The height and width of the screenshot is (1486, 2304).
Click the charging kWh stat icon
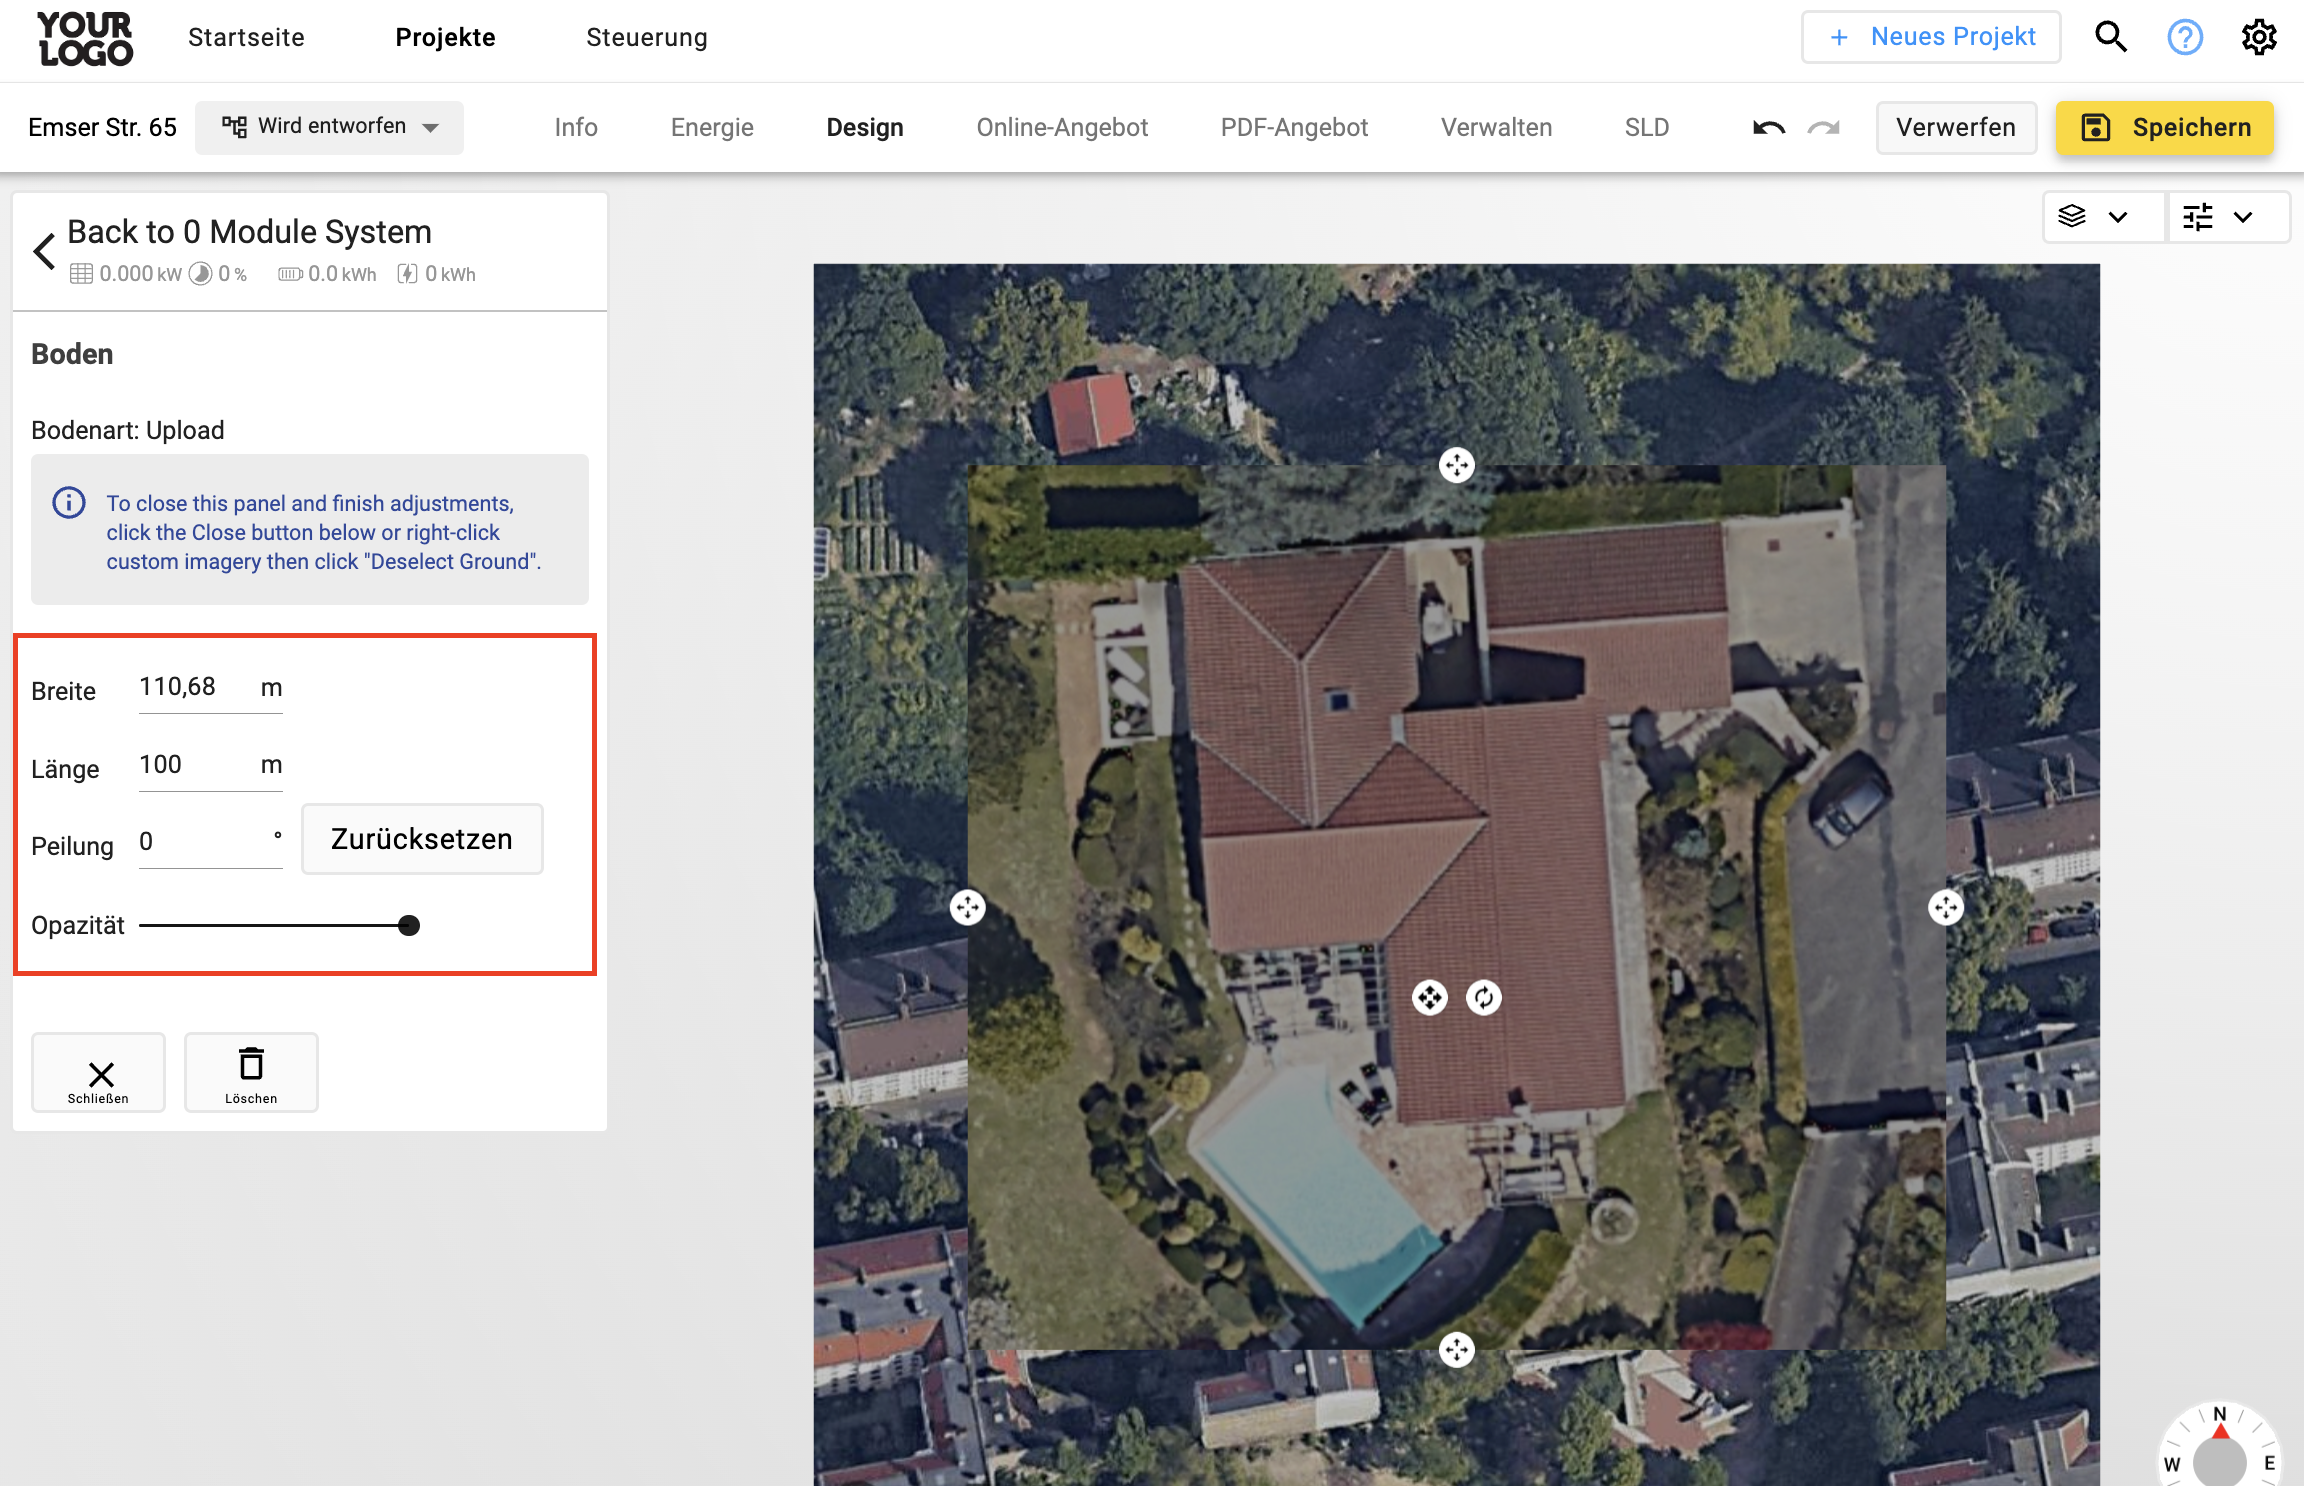[x=407, y=274]
